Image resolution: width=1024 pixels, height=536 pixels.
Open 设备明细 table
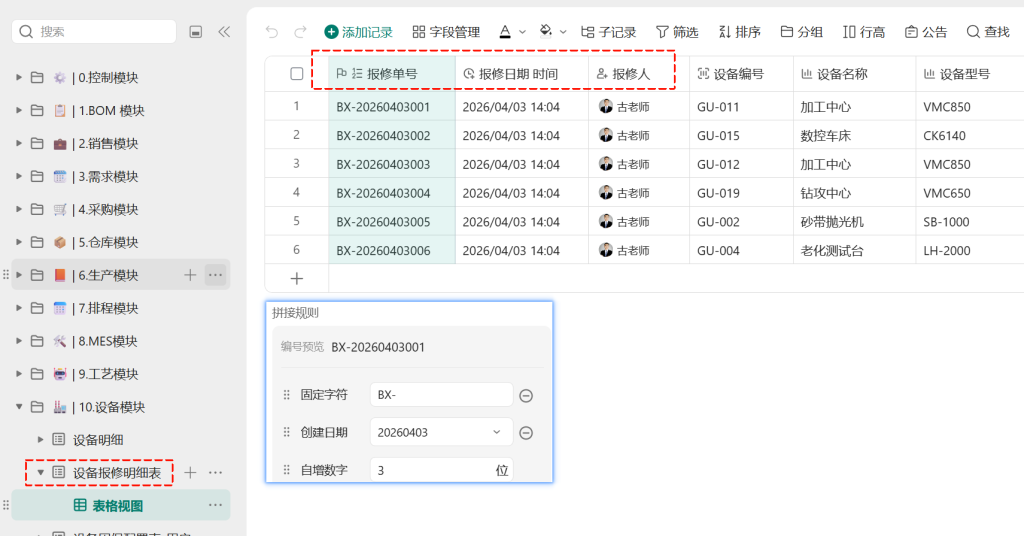pos(98,440)
